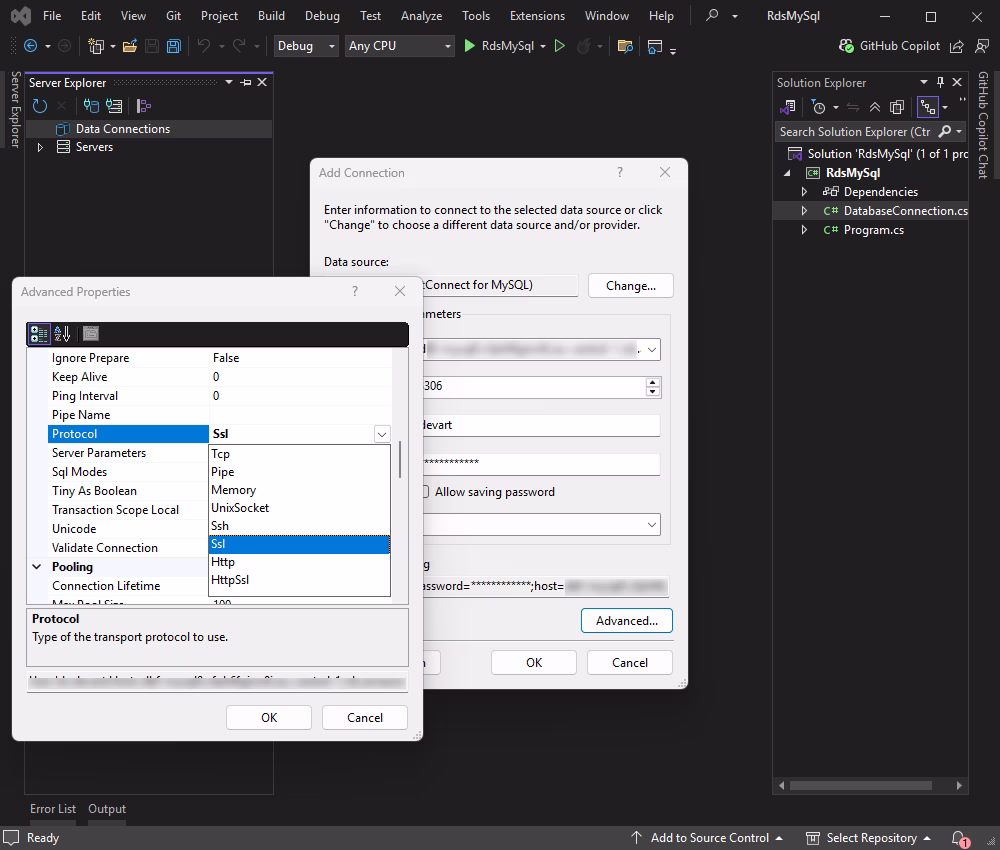The width and height of the screenshot is (1000, 850).
Task: Open the Debug menu
Action: pos(322,15)
